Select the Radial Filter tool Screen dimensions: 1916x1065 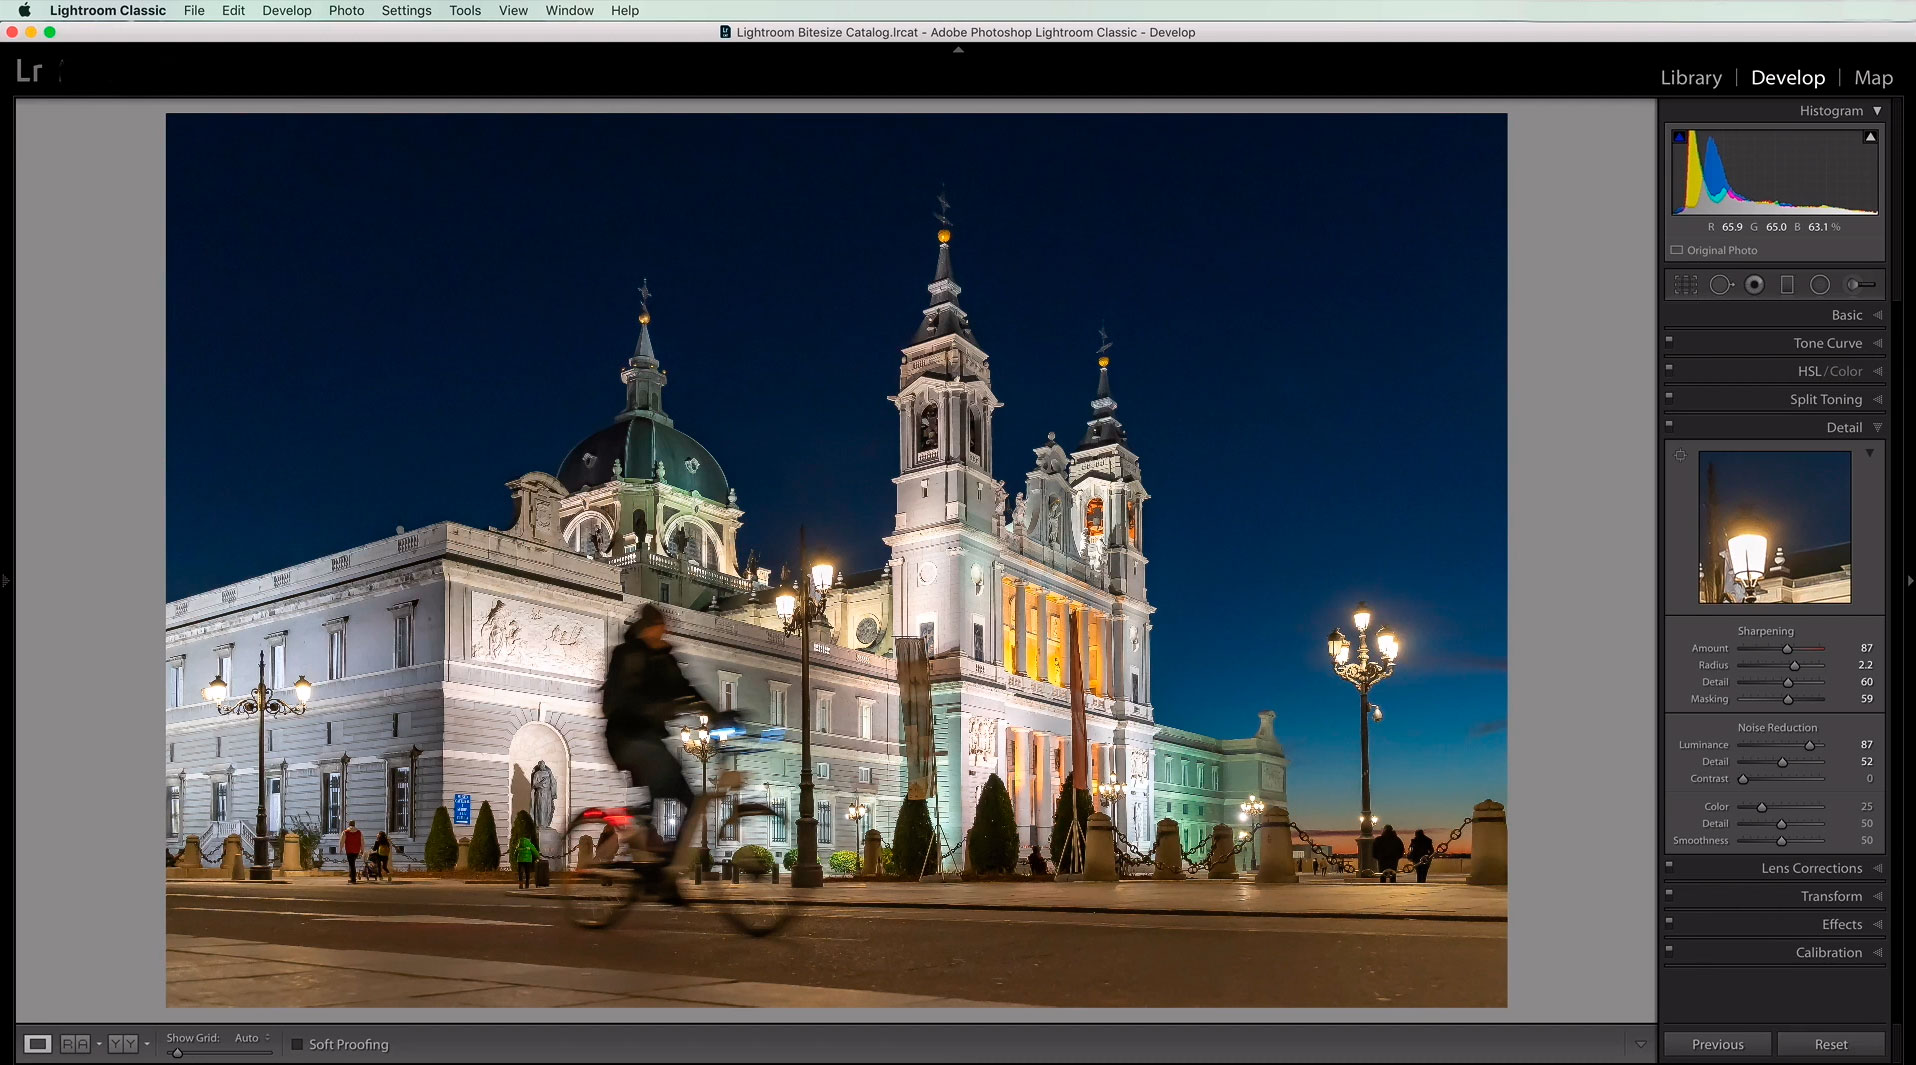coord(1820,285)
